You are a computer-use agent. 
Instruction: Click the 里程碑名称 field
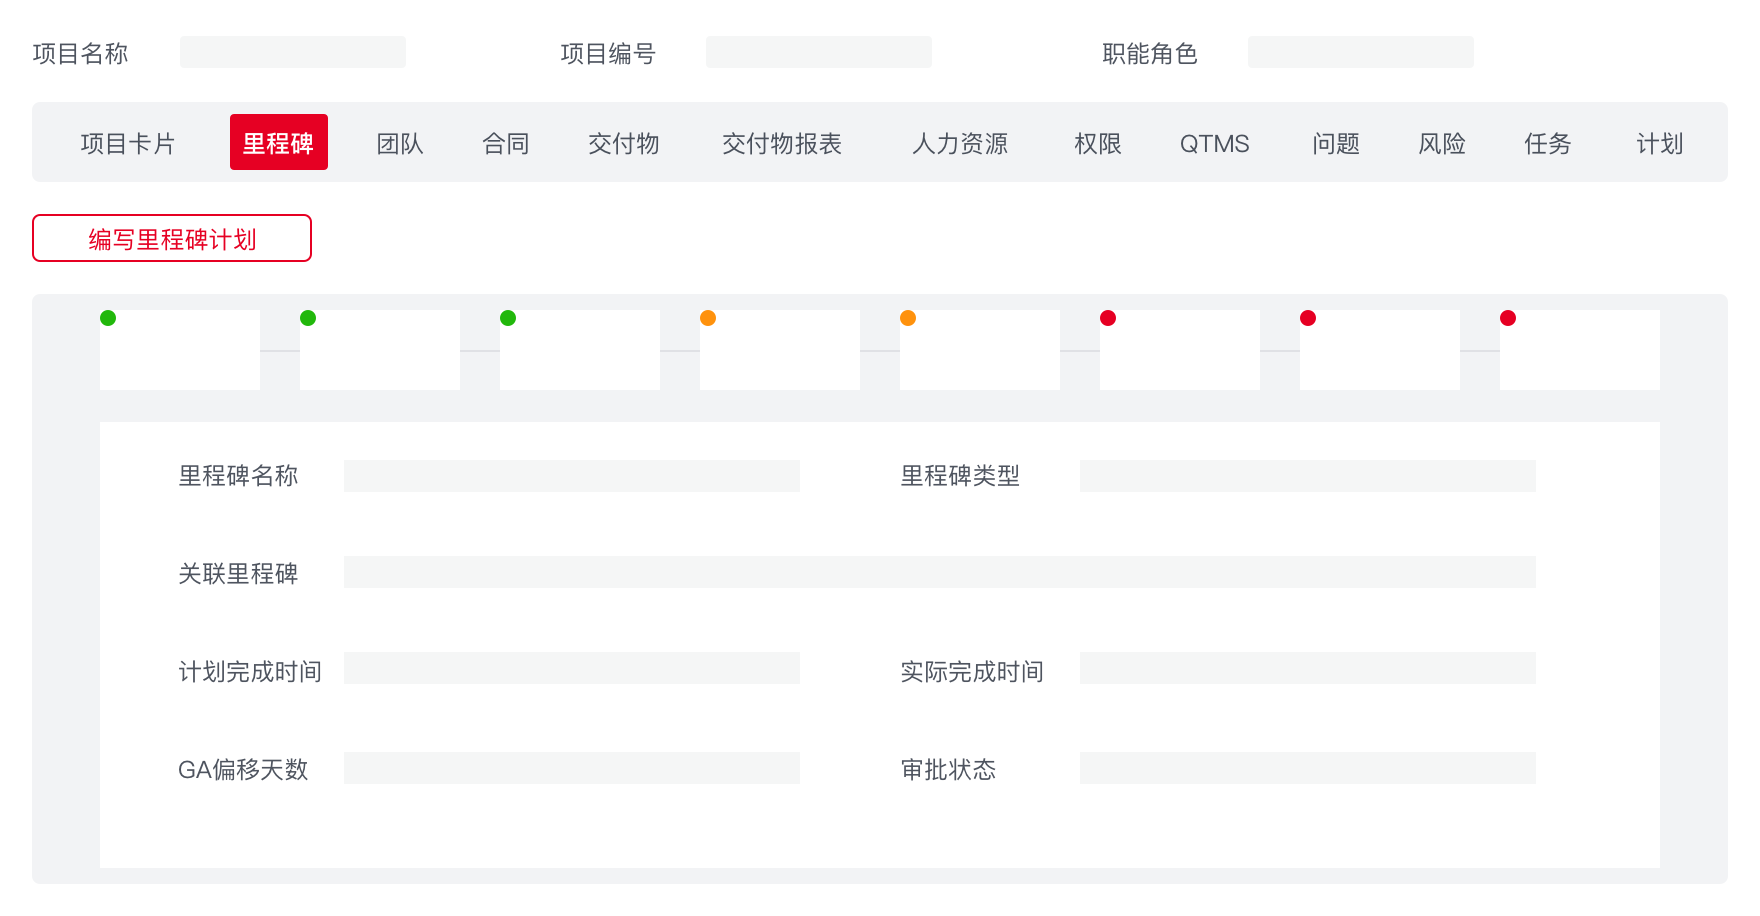tap(572, 476)
